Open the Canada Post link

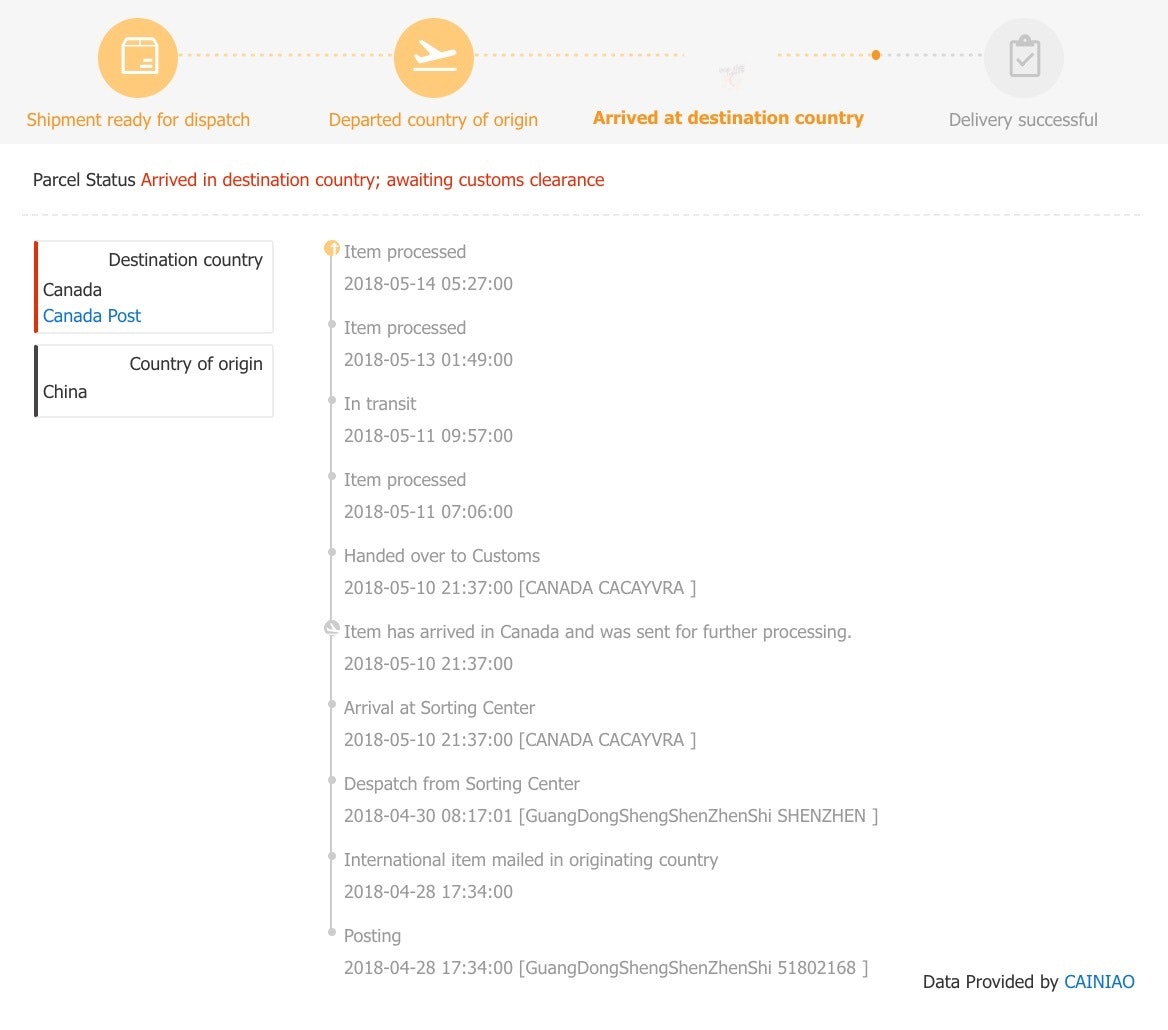click(x=92, y=316)
